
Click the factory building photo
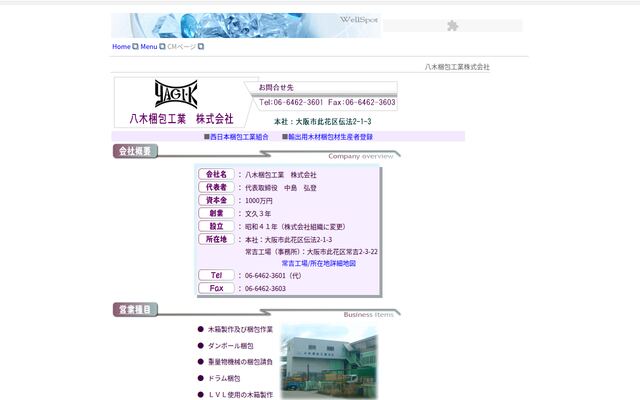pos(329,362)
